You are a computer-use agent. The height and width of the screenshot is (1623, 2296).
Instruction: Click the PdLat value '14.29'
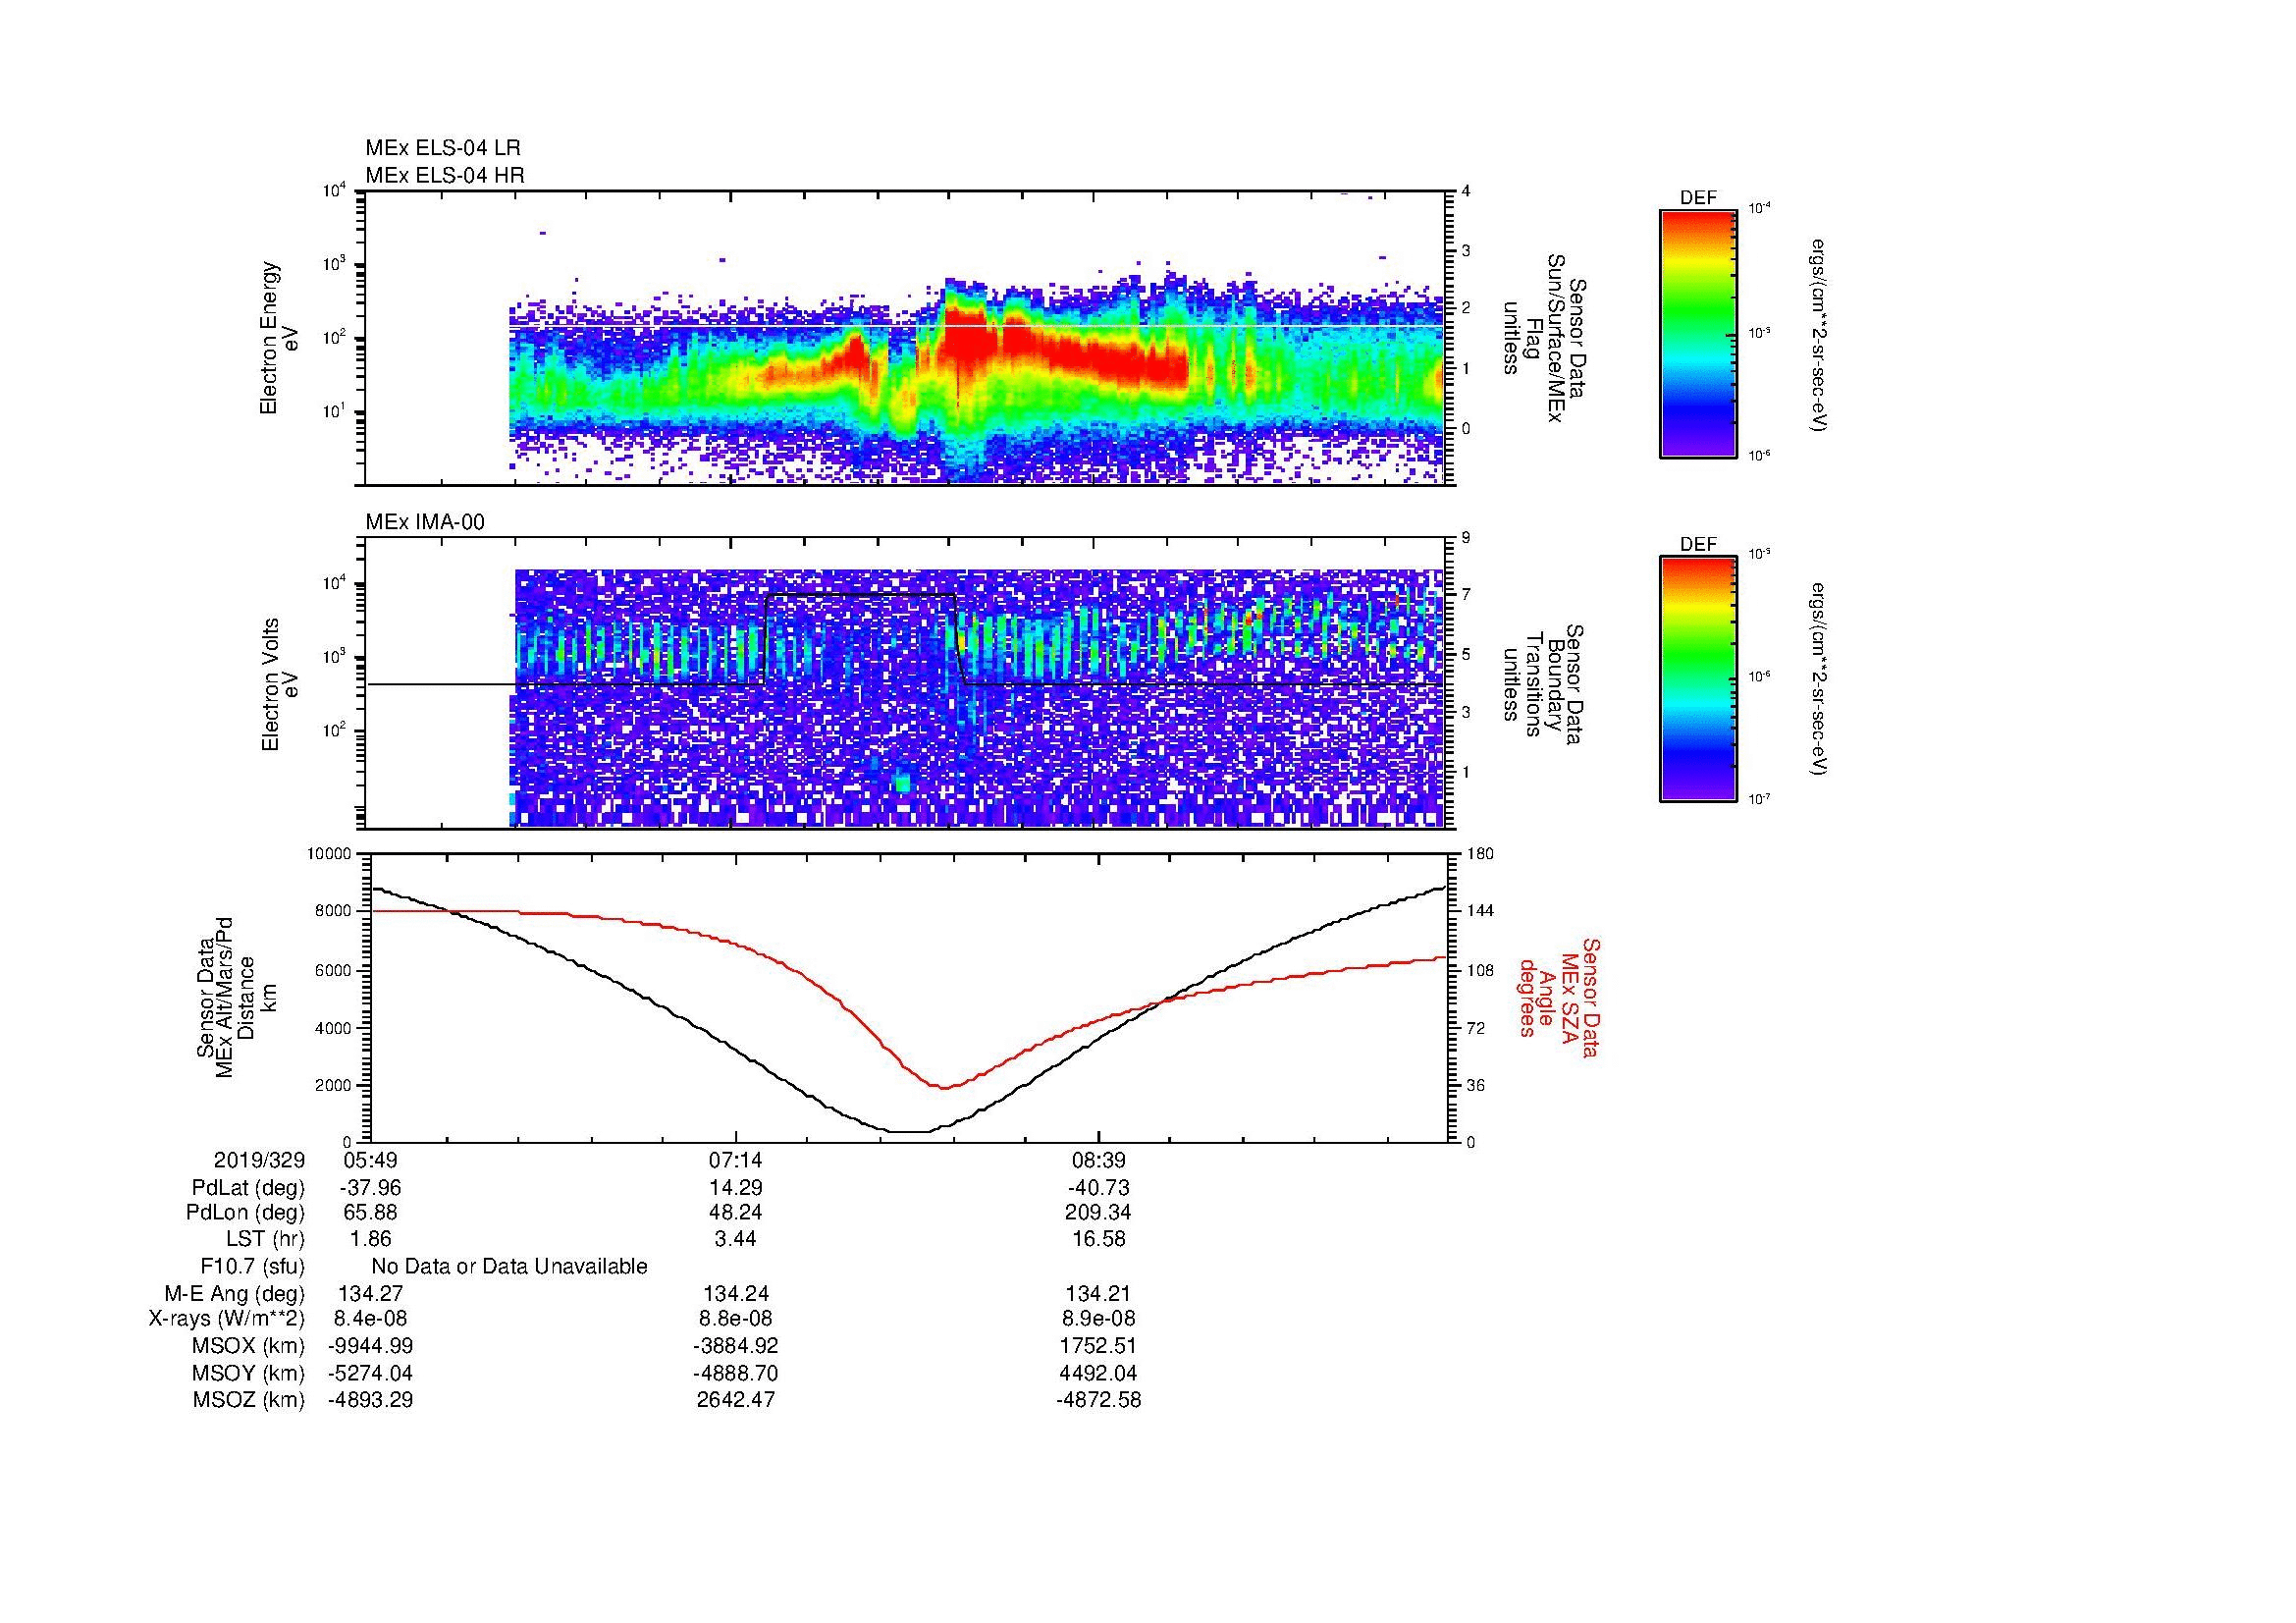pos(735,1188)
